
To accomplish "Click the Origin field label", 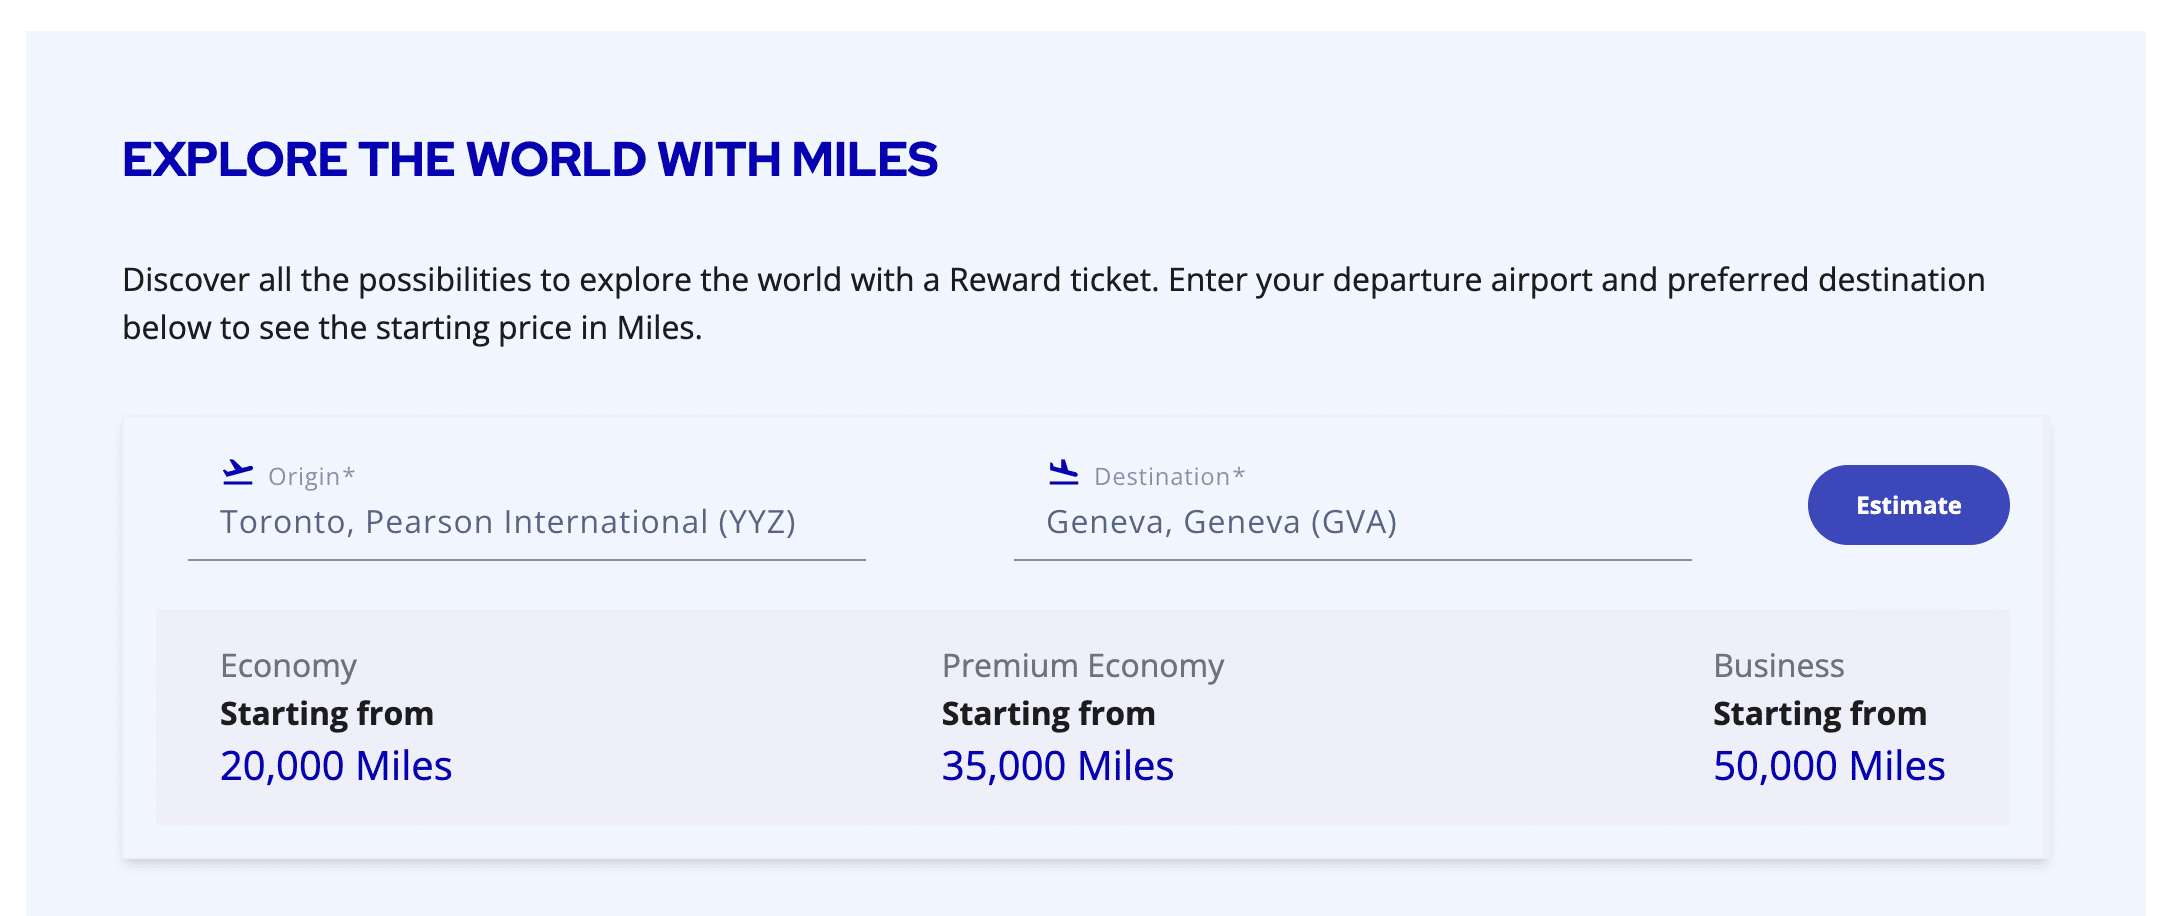I will click(311, 477).
